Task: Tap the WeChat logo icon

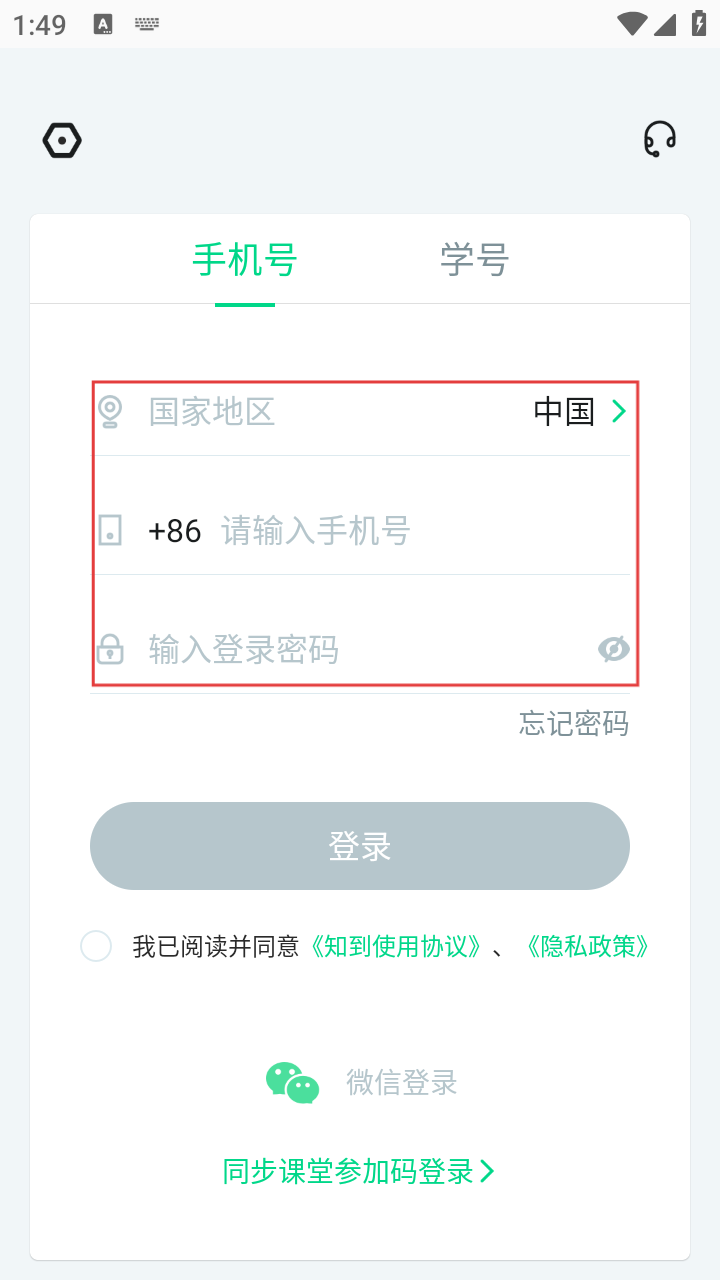Action: (x=292, y=1082)
